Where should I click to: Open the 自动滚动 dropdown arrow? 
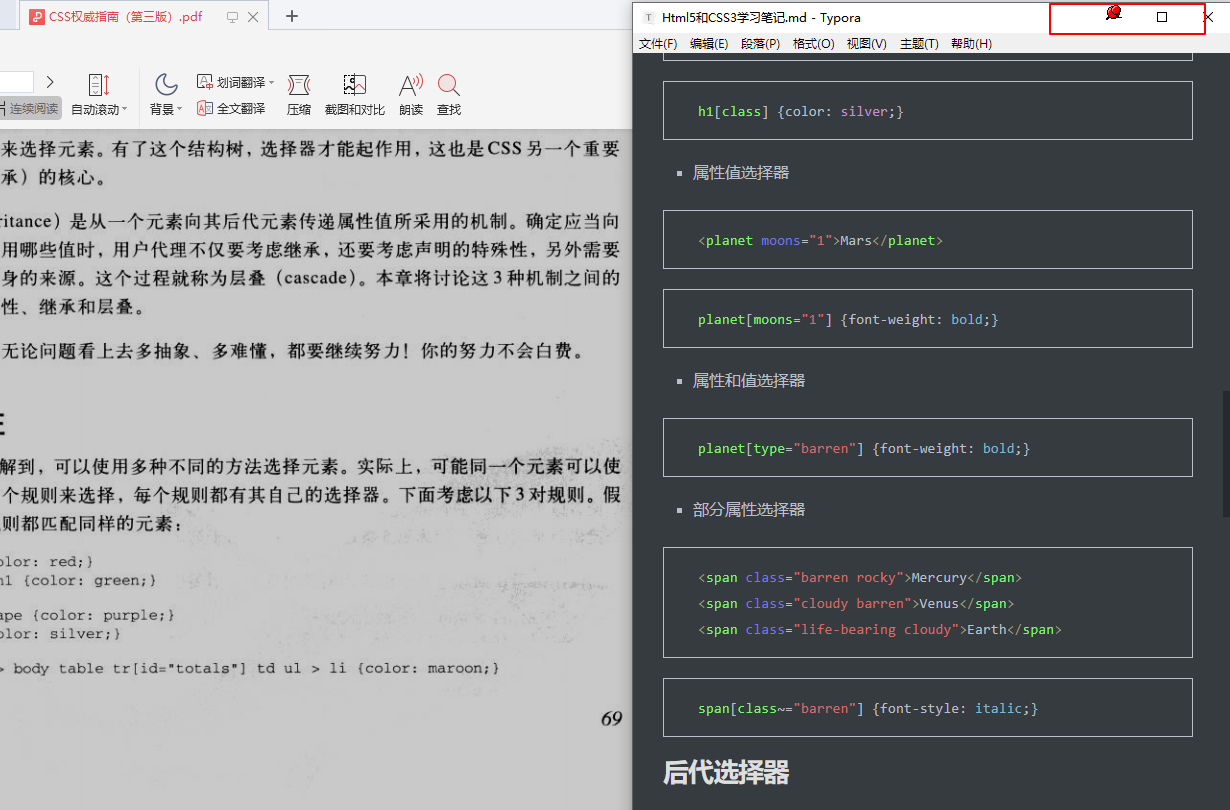pyautogui.click(x=124, y=110)
